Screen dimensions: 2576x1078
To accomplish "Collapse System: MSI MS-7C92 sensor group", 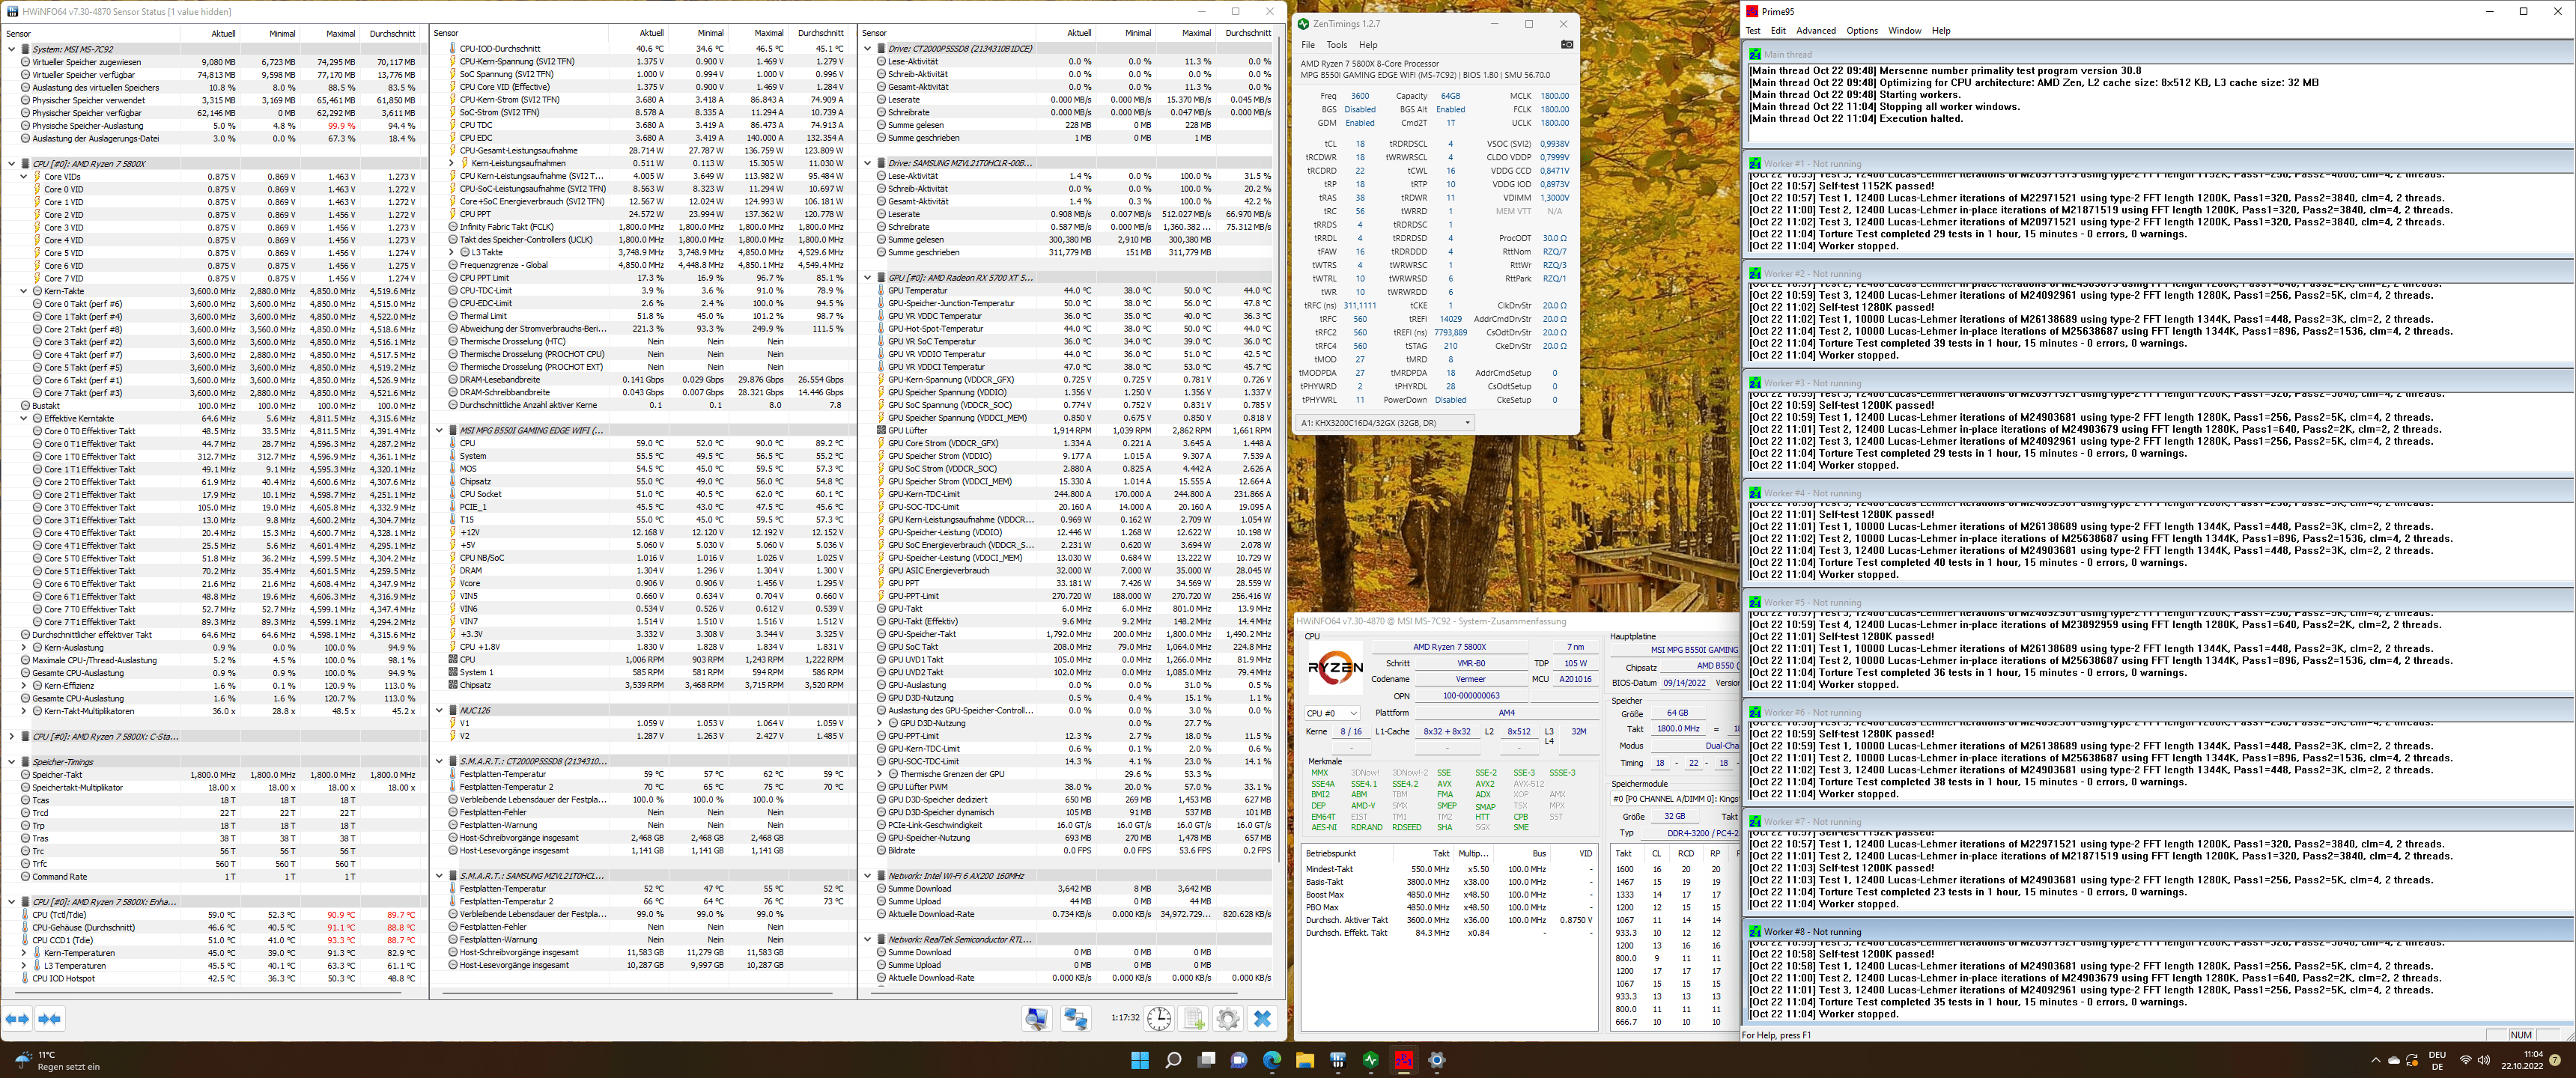I will [x=12, y=49].
